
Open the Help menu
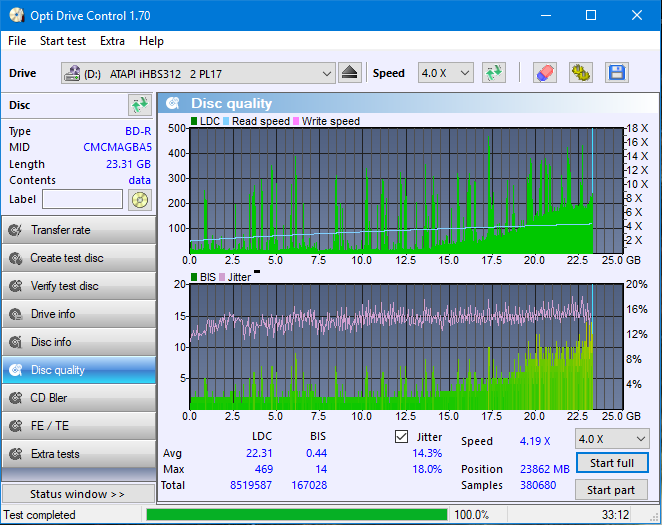151,41
